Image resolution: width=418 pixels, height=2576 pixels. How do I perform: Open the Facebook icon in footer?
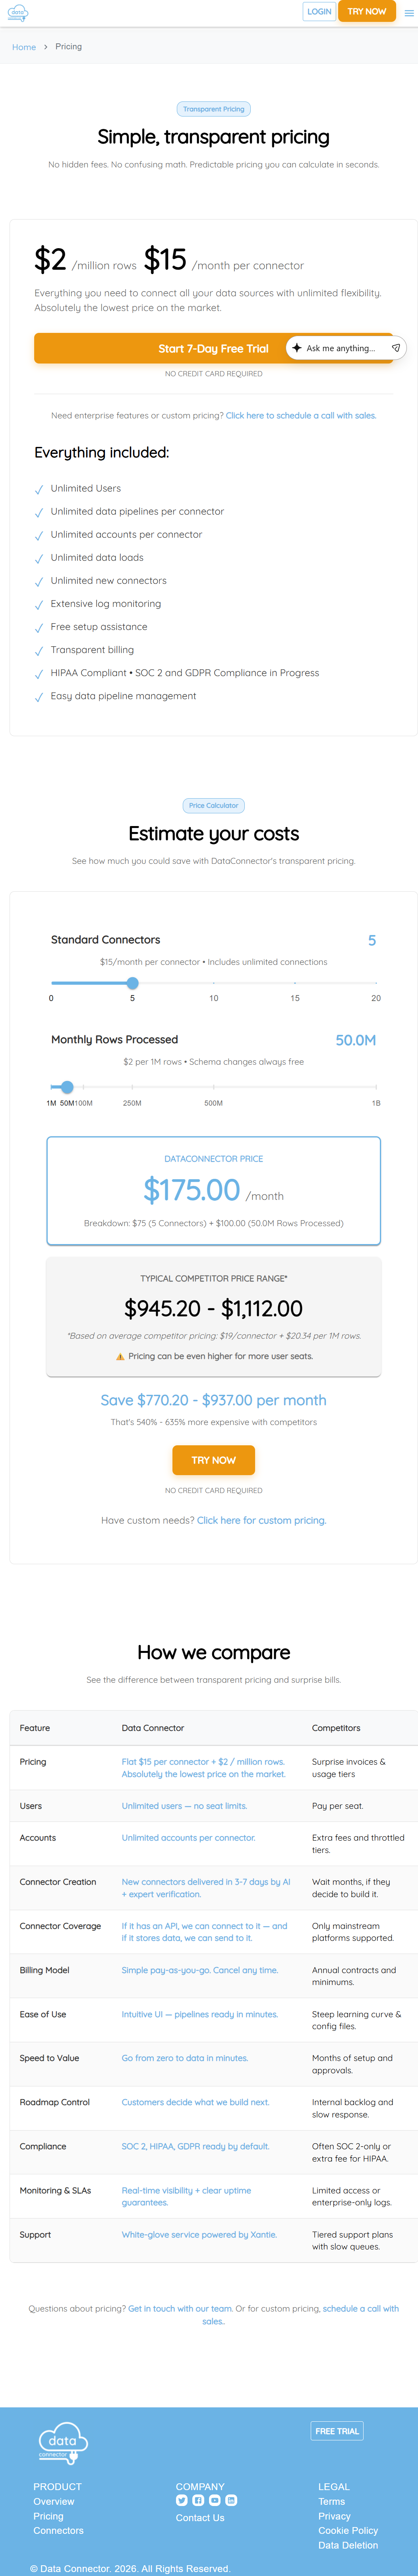tap(198, 2501)
